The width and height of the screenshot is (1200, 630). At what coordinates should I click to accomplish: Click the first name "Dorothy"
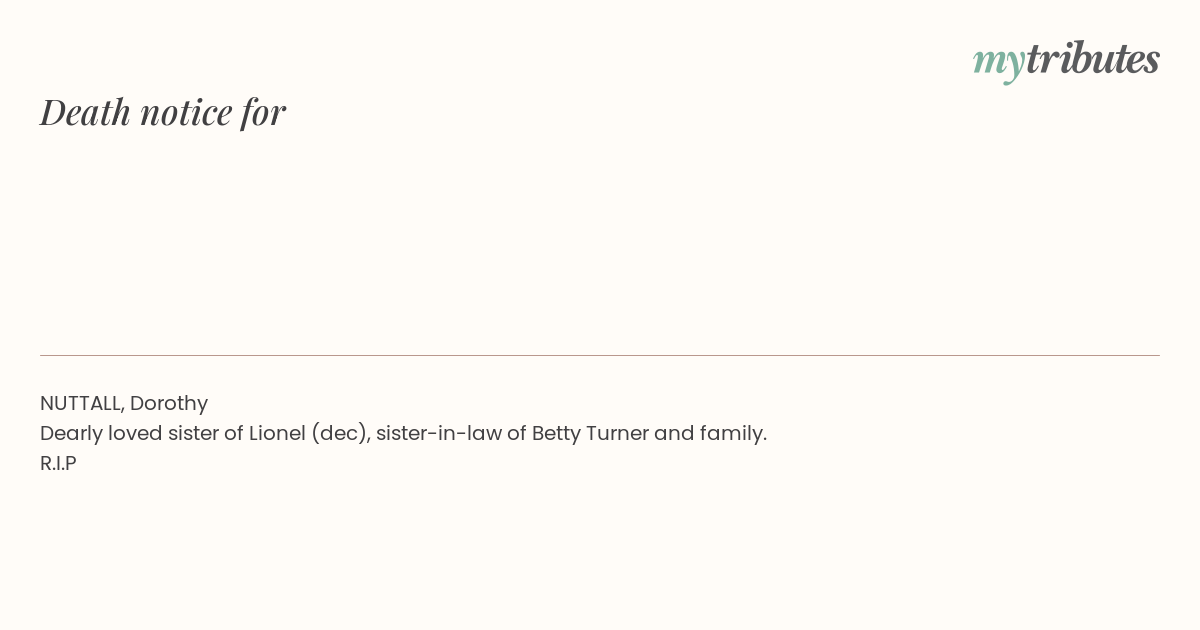[169, 403]
